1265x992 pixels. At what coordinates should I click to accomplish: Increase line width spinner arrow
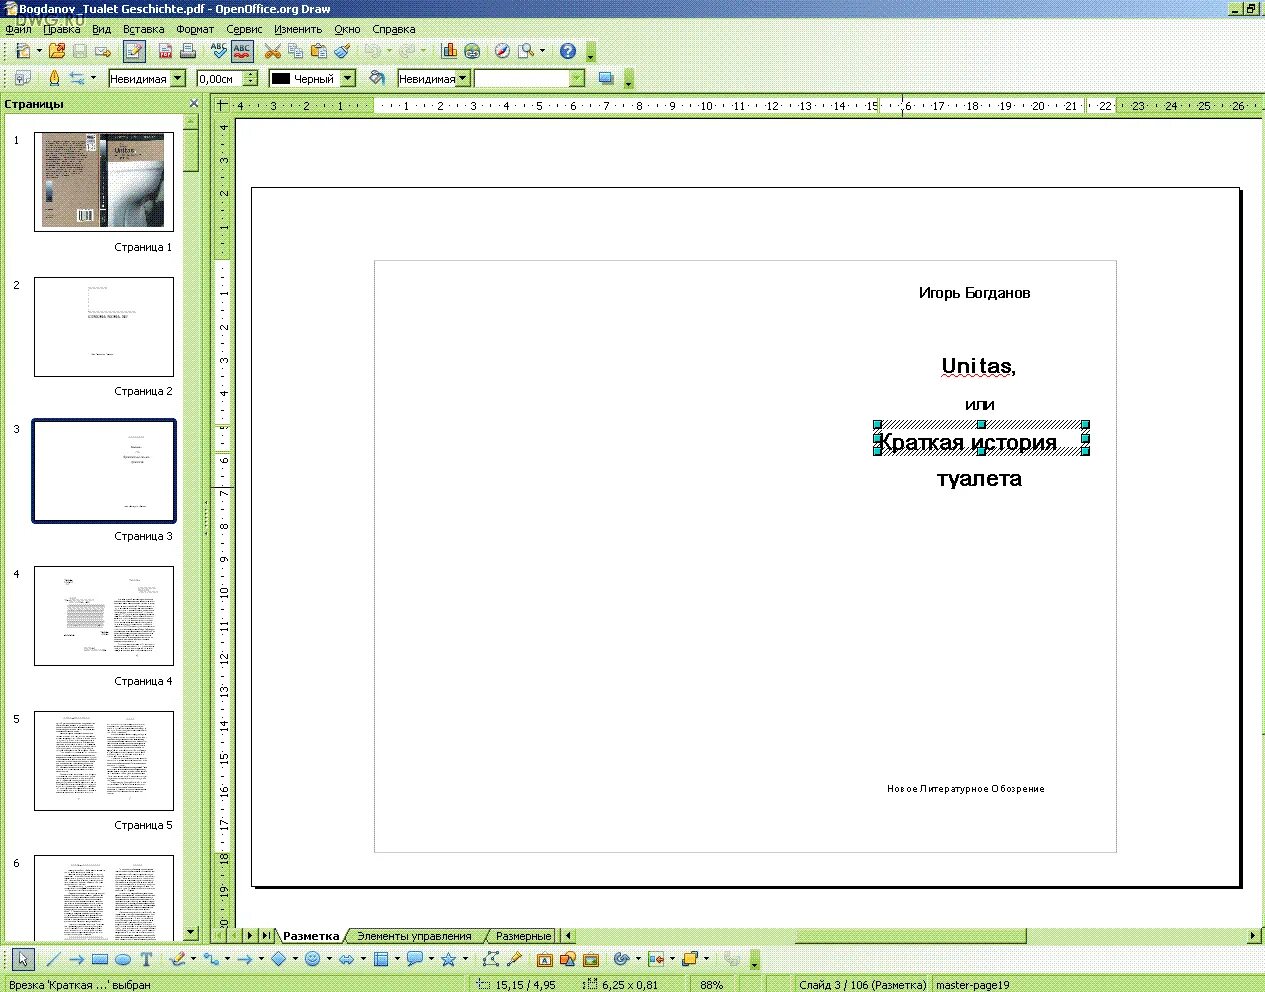[x=251, y=74]
